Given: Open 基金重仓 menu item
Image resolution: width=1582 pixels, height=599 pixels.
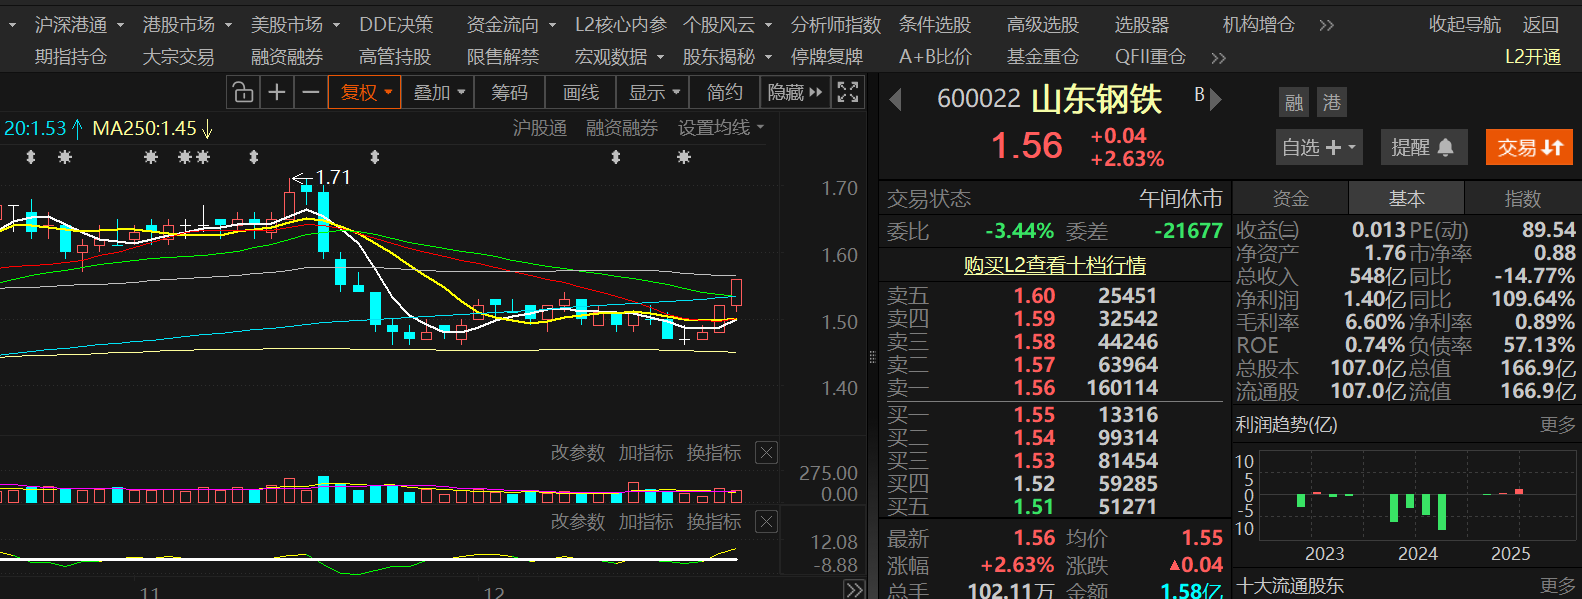Looking at the screenshot, I should (1042, 58).
